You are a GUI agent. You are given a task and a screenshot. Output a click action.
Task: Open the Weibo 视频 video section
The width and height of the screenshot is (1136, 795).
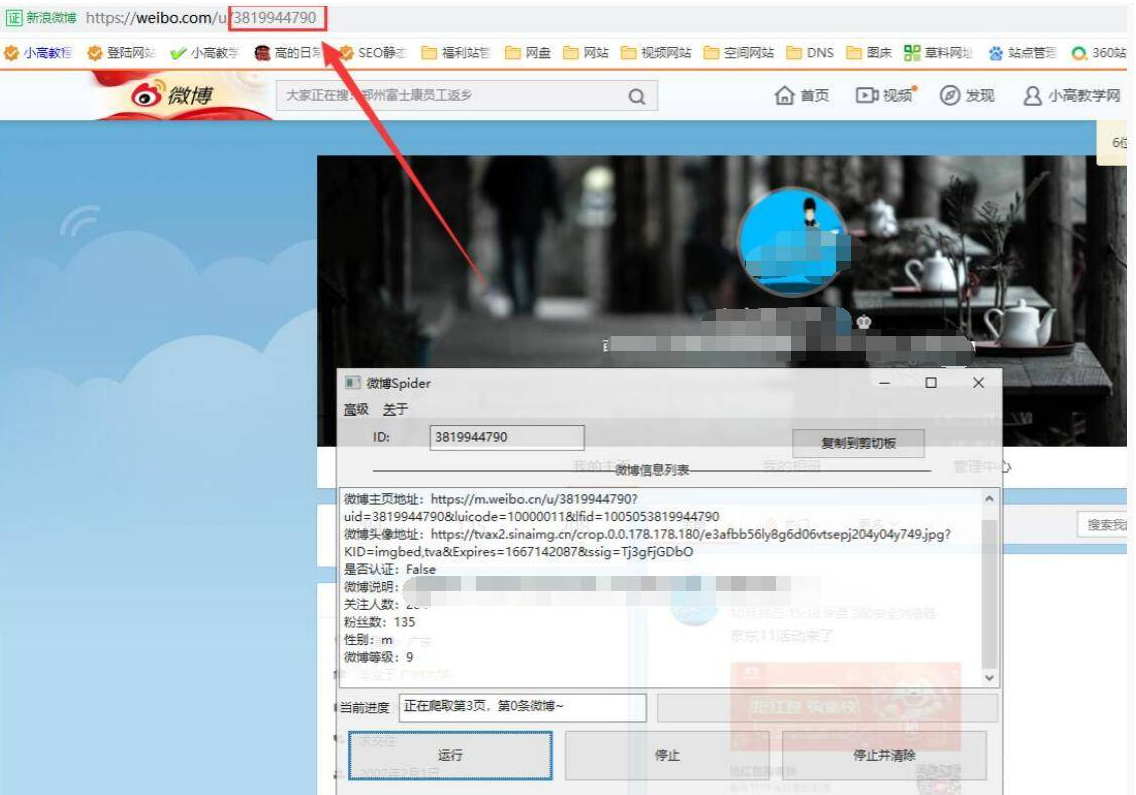tap(885, 95)
